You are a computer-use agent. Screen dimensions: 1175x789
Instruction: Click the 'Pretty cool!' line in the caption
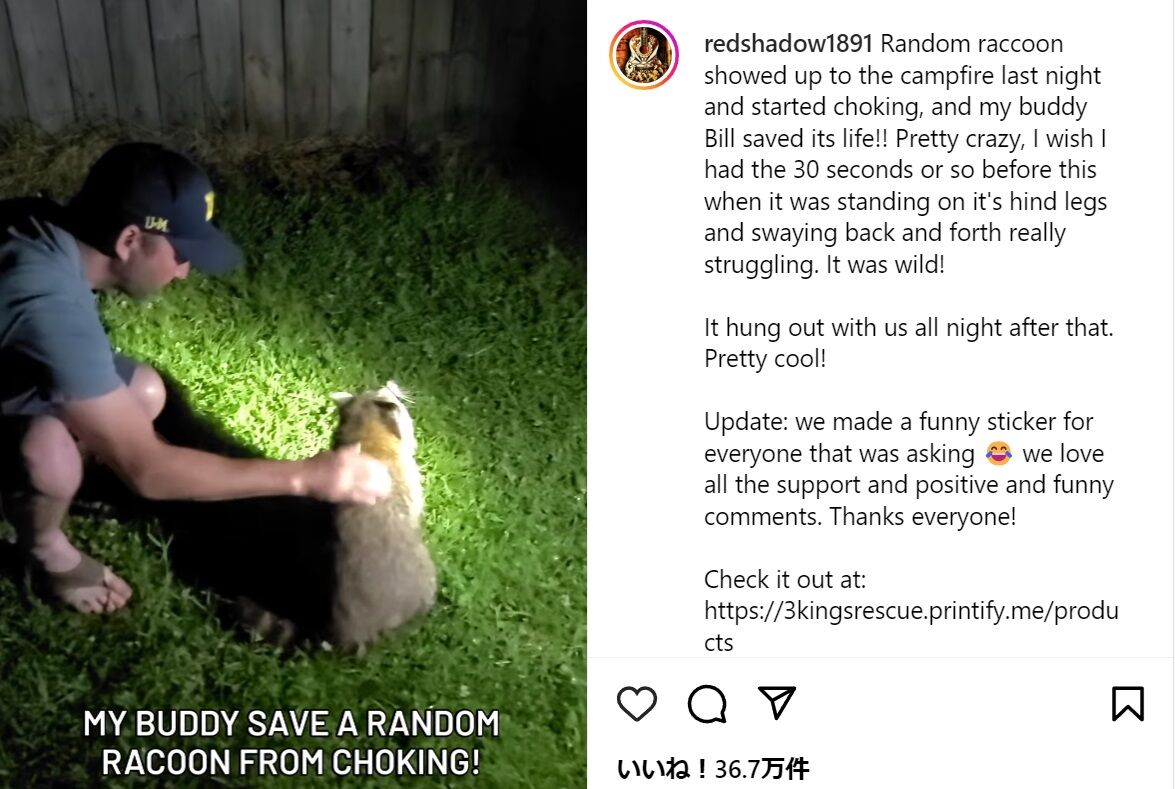765,359
